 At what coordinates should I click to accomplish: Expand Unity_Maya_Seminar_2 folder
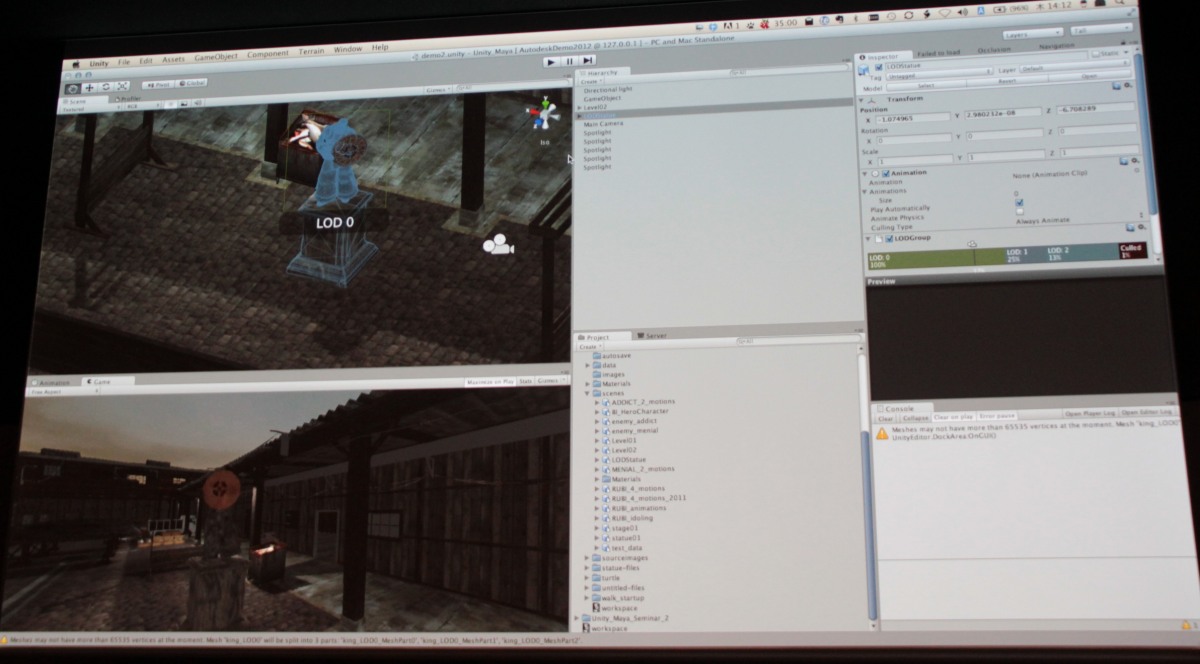pos(575,618)
